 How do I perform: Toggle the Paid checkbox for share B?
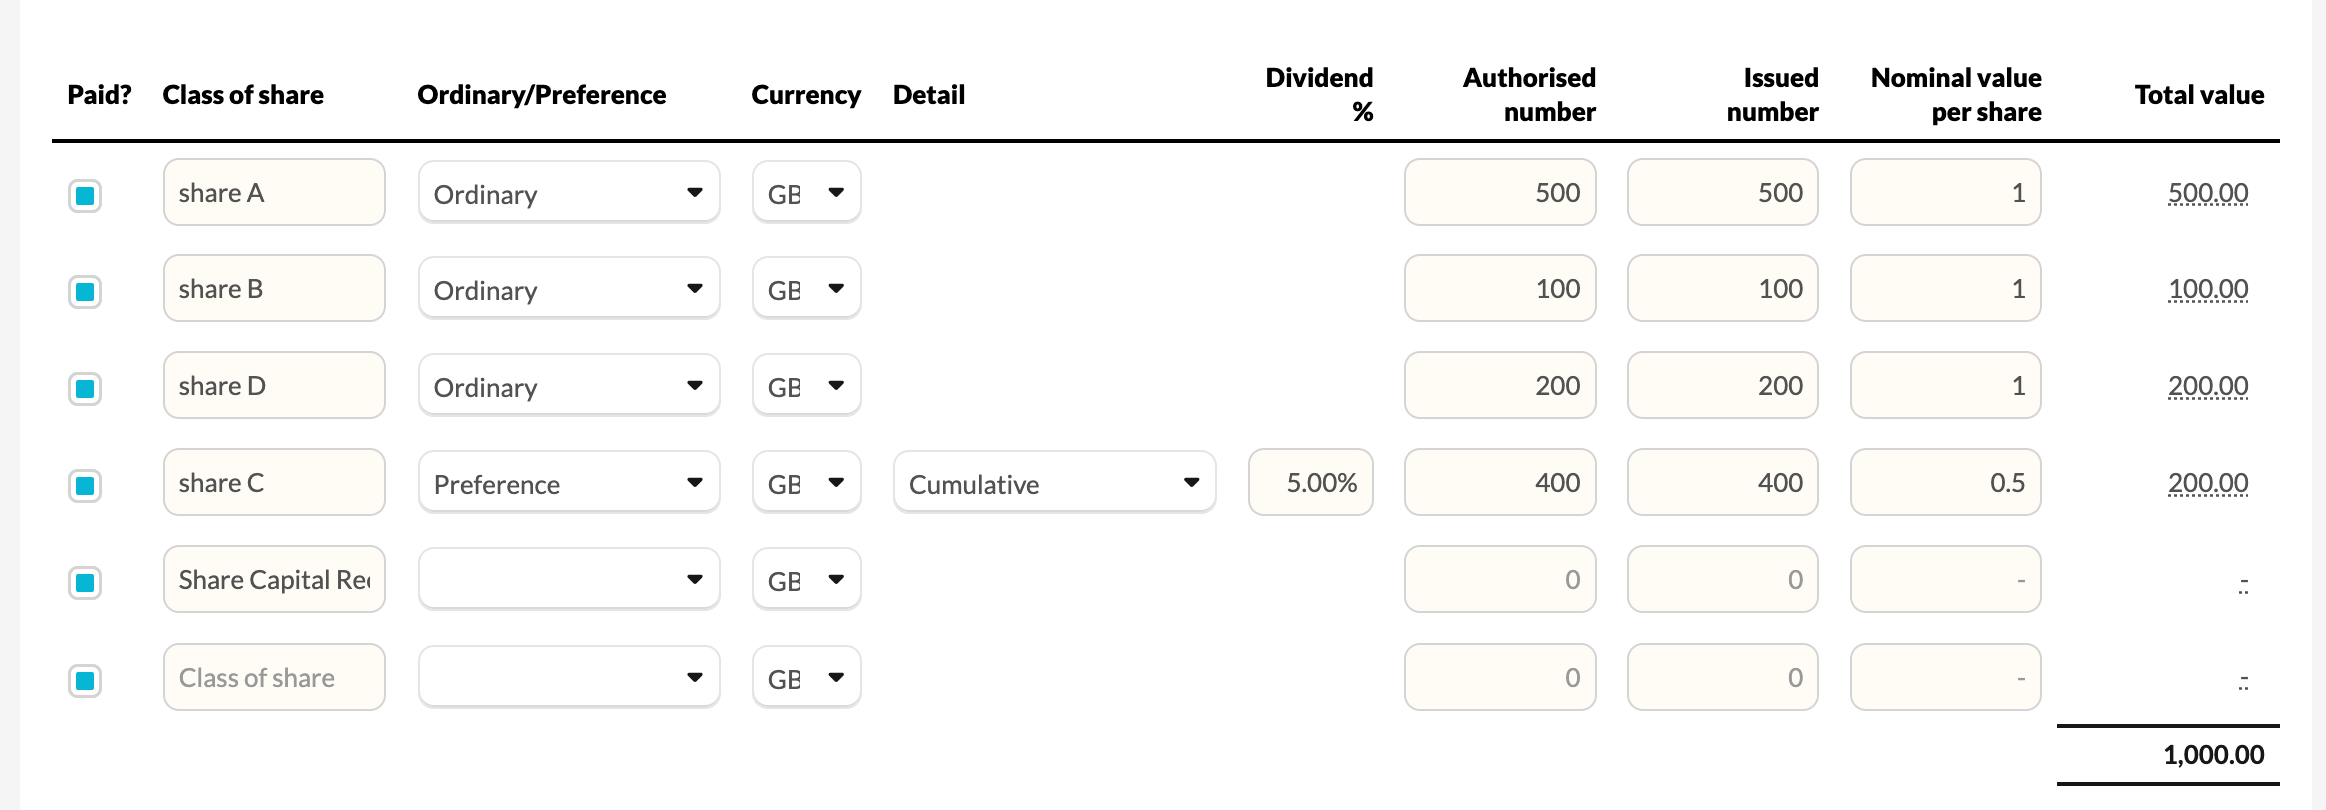tap(85, 292)
